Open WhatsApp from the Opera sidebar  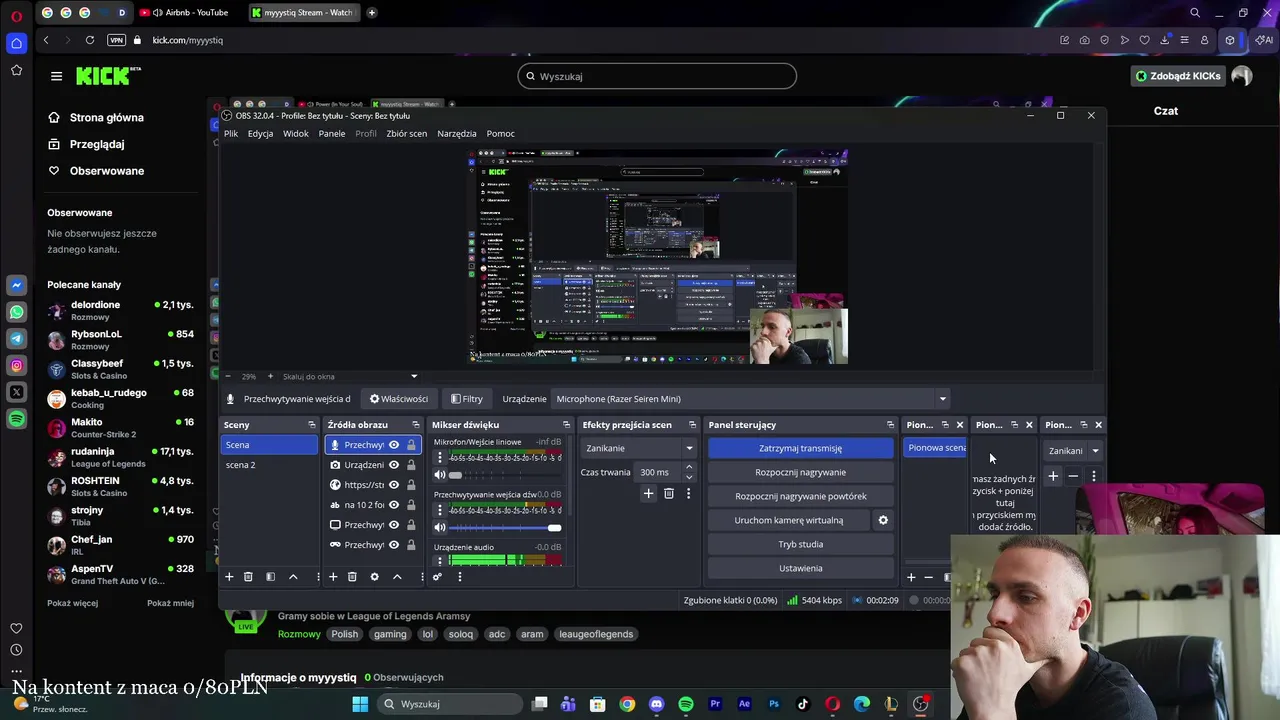coord(17,312)
